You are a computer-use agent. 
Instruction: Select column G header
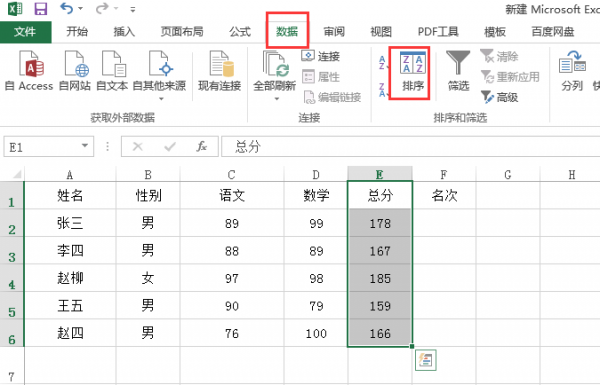508,175
